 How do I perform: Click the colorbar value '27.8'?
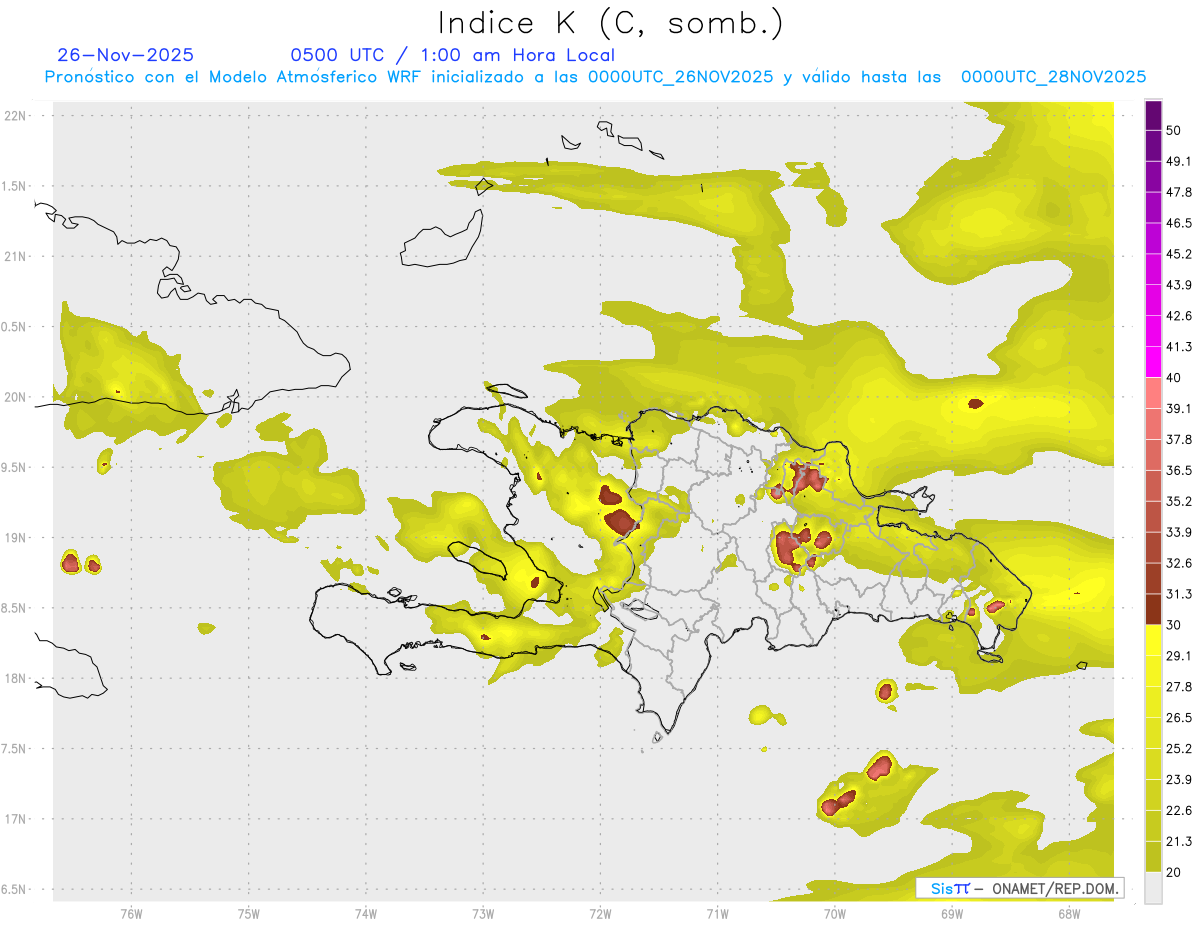pyautogui.click(x=1179, y=687)
